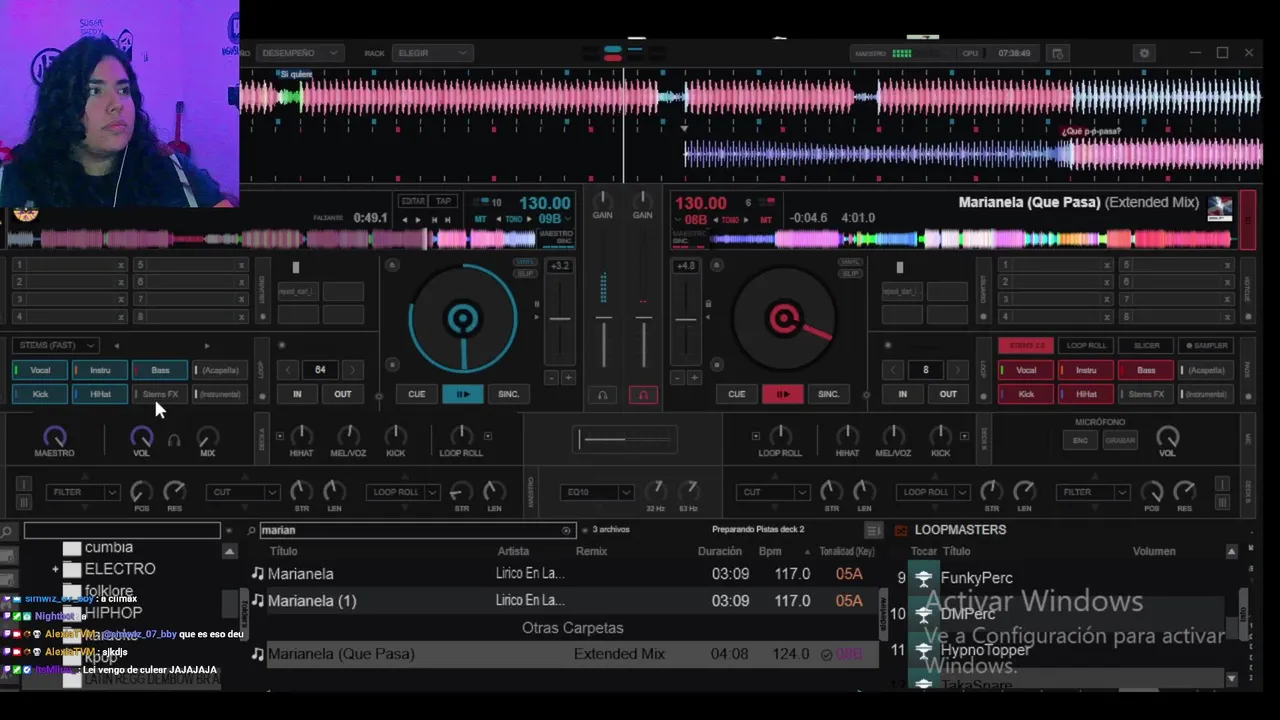Click the left deck CUE button
Screen dimensions: 1280x720
click(x=417, y=394)
